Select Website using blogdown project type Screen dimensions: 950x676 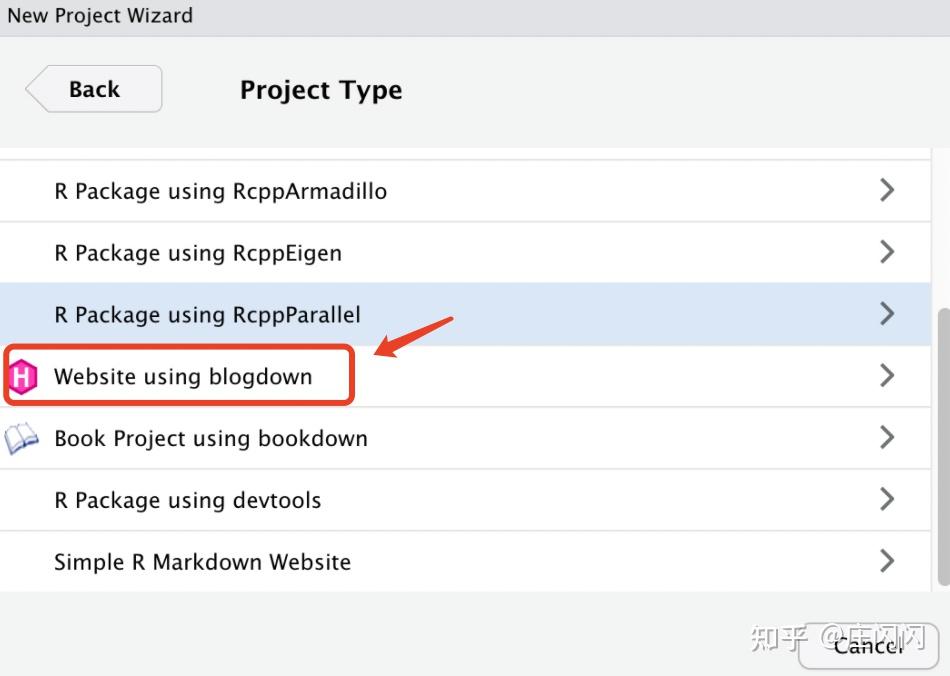tap(183, 377)
